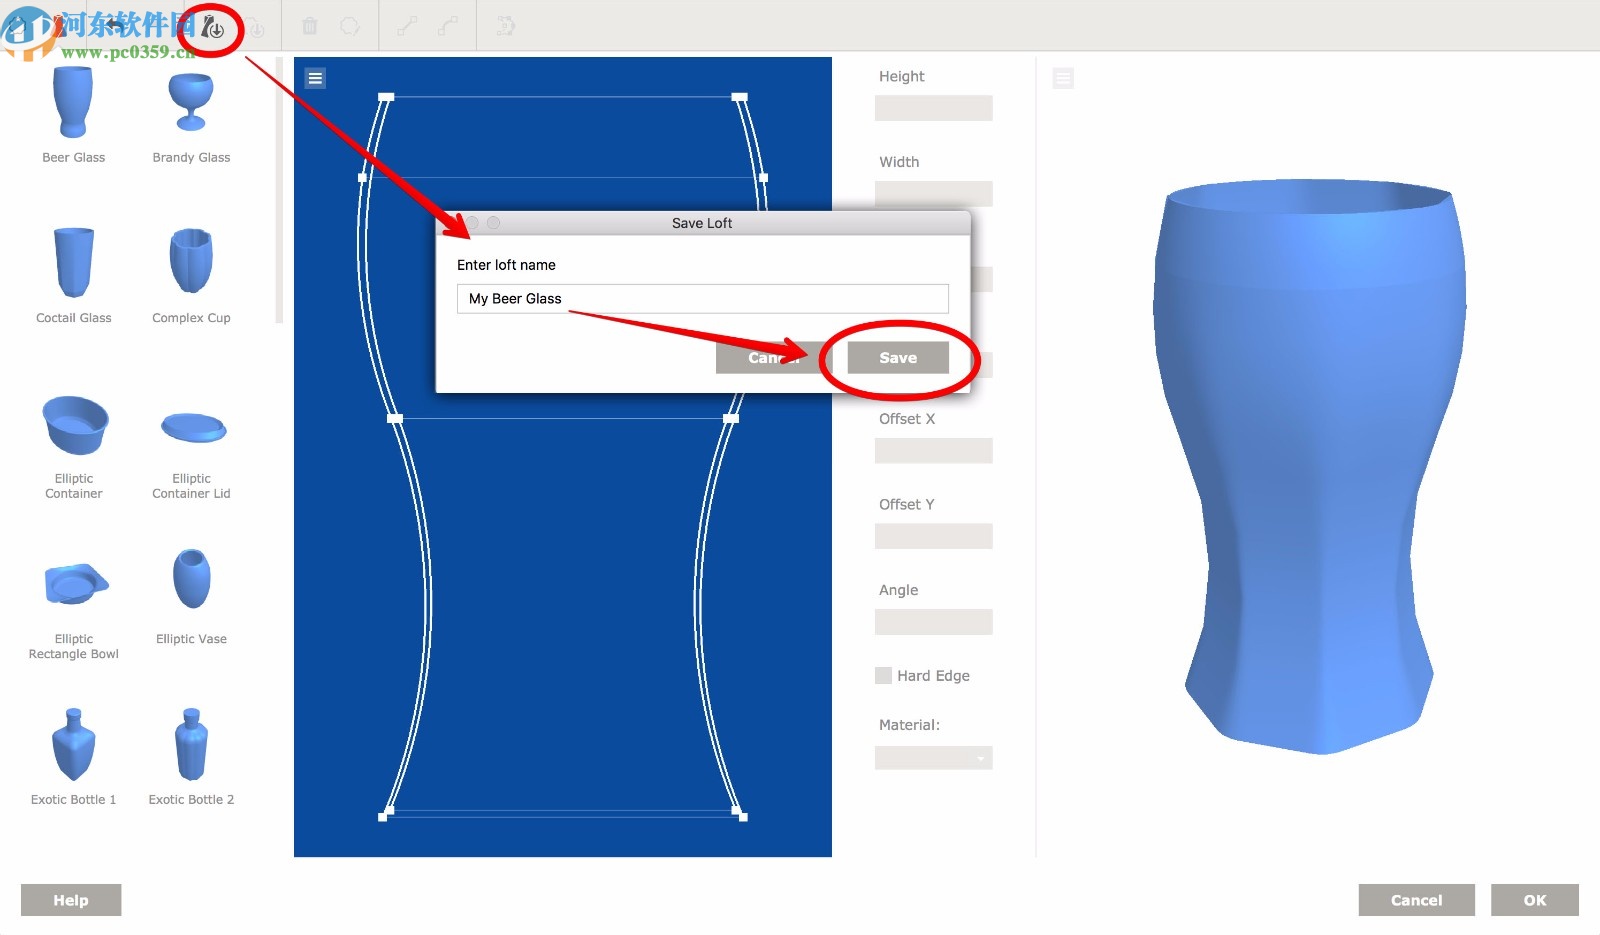Toggle the Hard Edge checkbox
This screenshot has height=935, width=1600.
(x=883, y=675)
